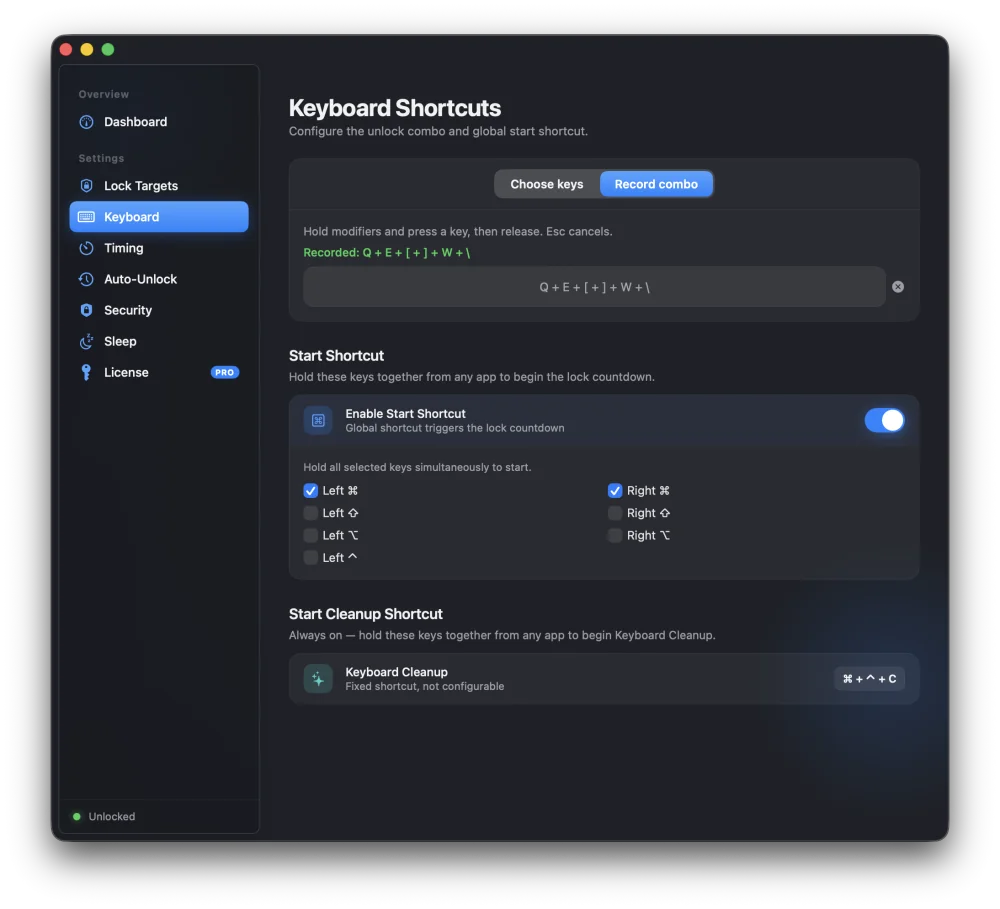The height and width of the screenshot is (909, 1000).
Task: Click the Enable Start Shortcut label
Action: 406,413
